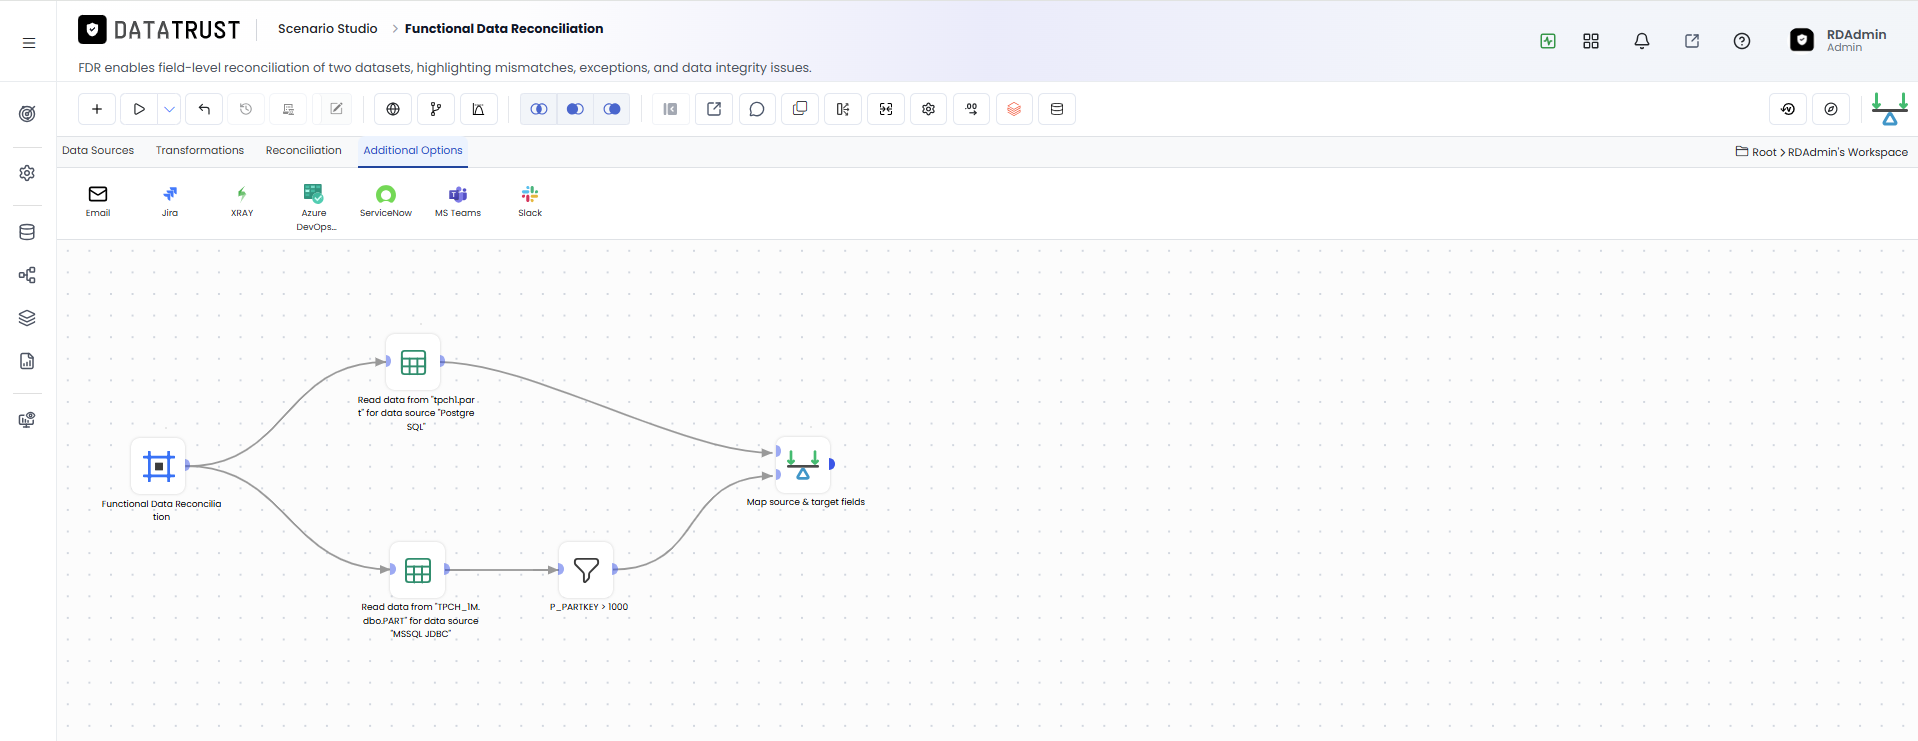Select the middle join-type toggle
Screen dimensions: 1918x741
click(575, 109)
